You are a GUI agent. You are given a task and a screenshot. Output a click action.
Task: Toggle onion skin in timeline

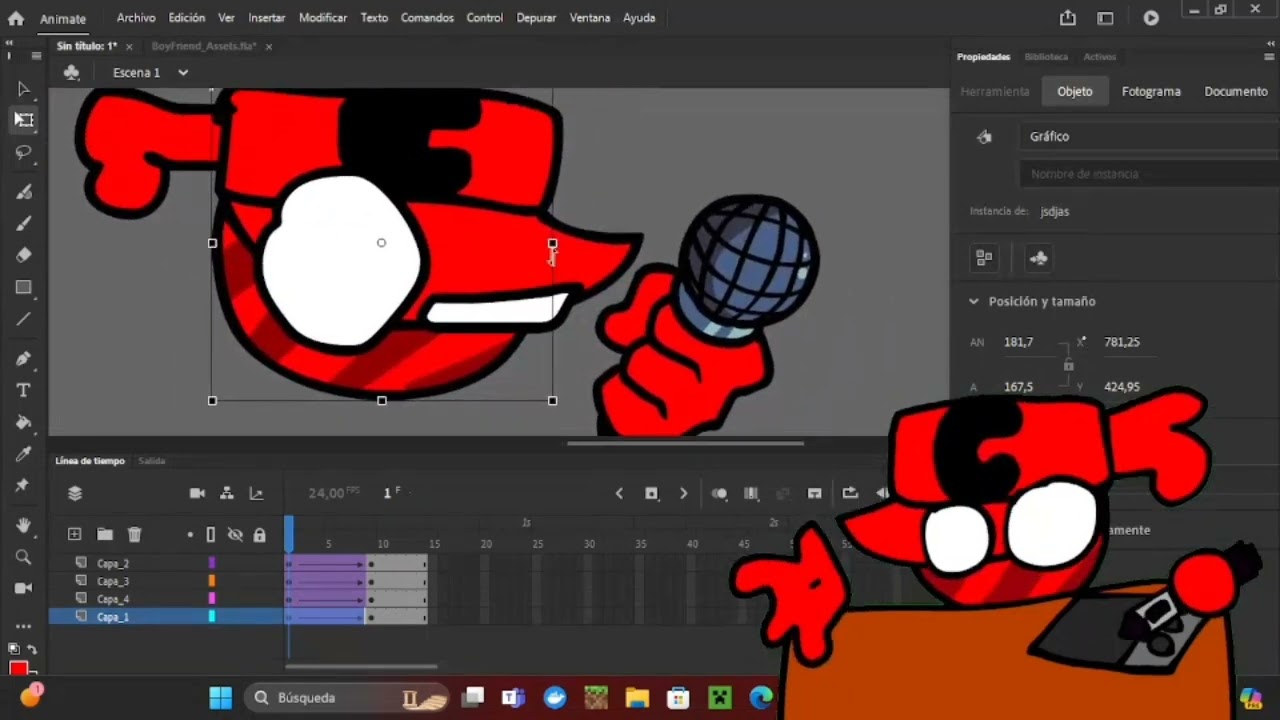(x=719, y=493)
